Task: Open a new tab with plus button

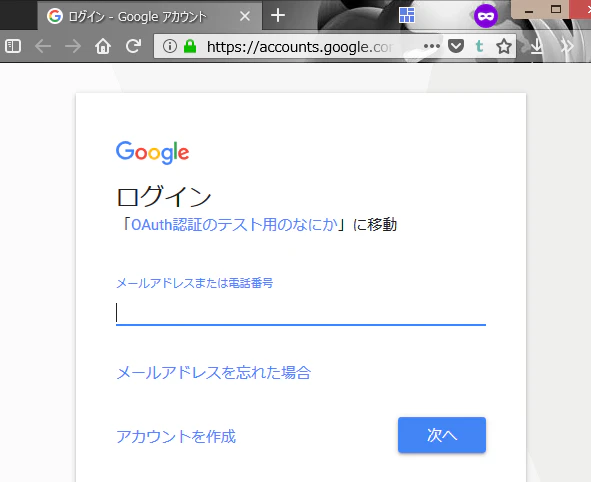Action: click(x=278, y=15)
